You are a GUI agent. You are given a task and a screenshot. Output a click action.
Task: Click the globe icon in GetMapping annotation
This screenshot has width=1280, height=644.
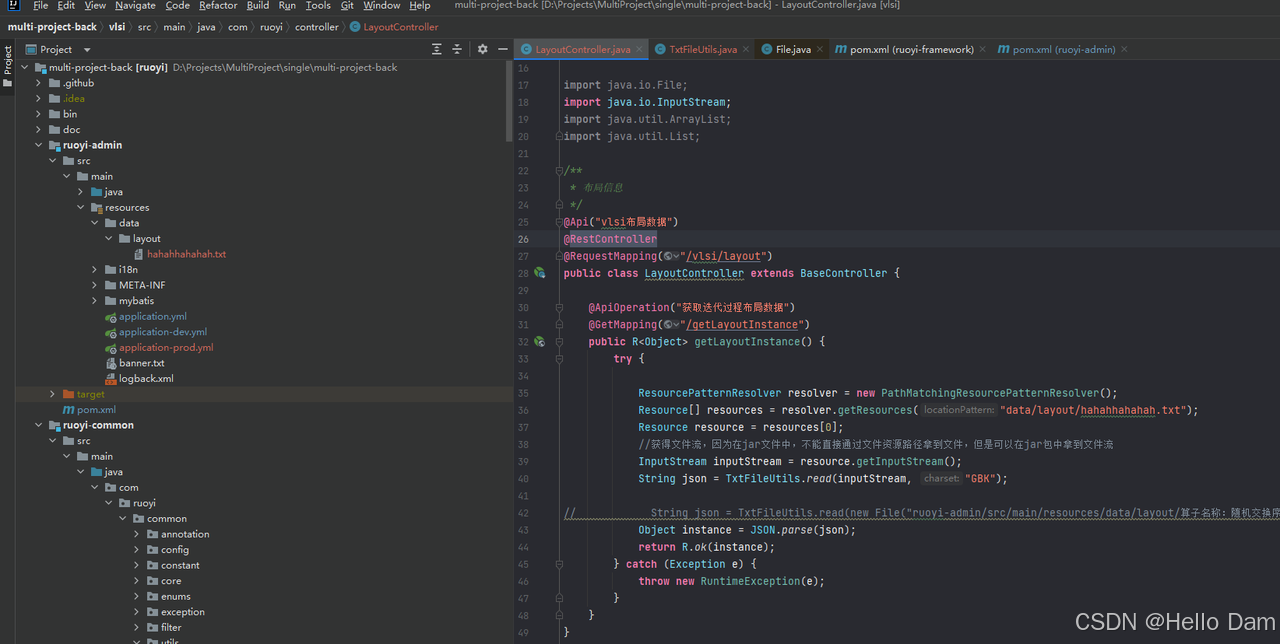[x=669, y=324]
